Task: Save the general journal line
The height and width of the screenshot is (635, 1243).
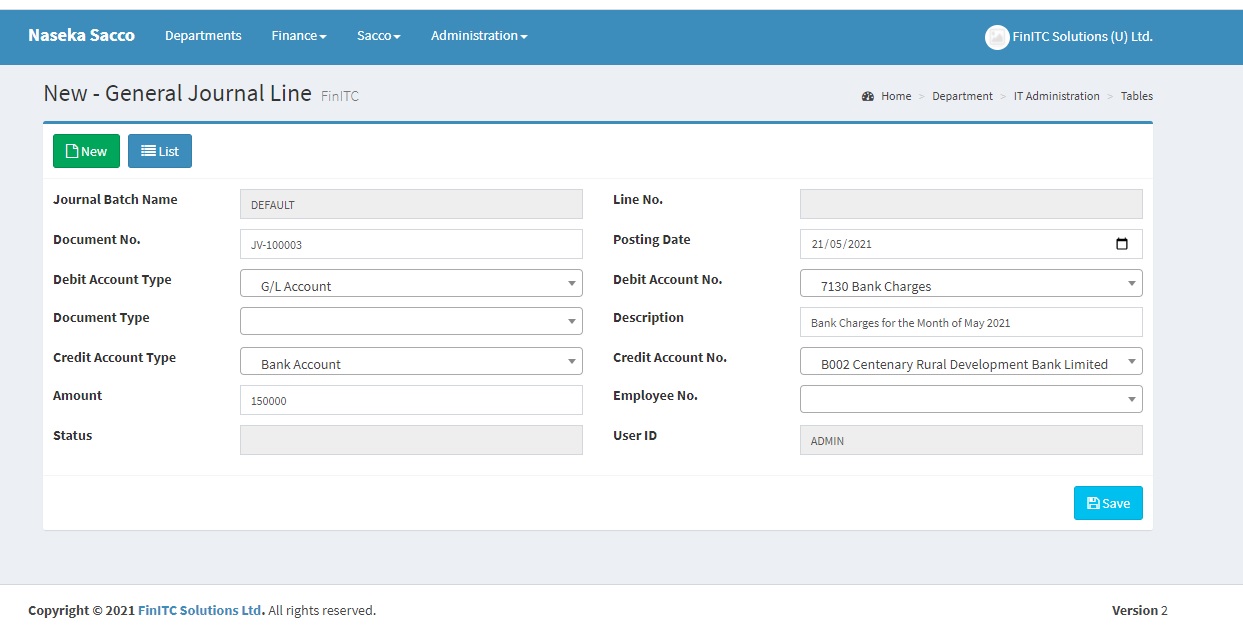Action: (x=1108, y=503)
